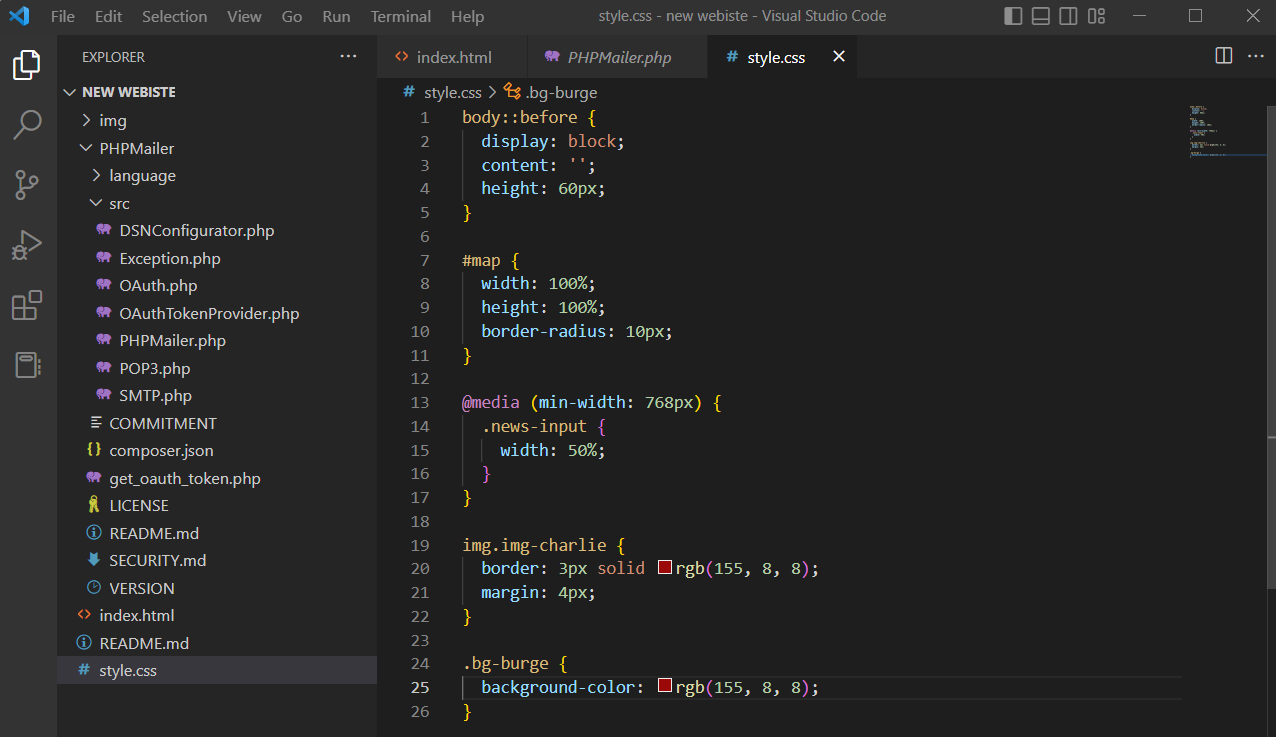Collapse the src folder
Viewport: 1276px width, 737px height.
(118, 203)
